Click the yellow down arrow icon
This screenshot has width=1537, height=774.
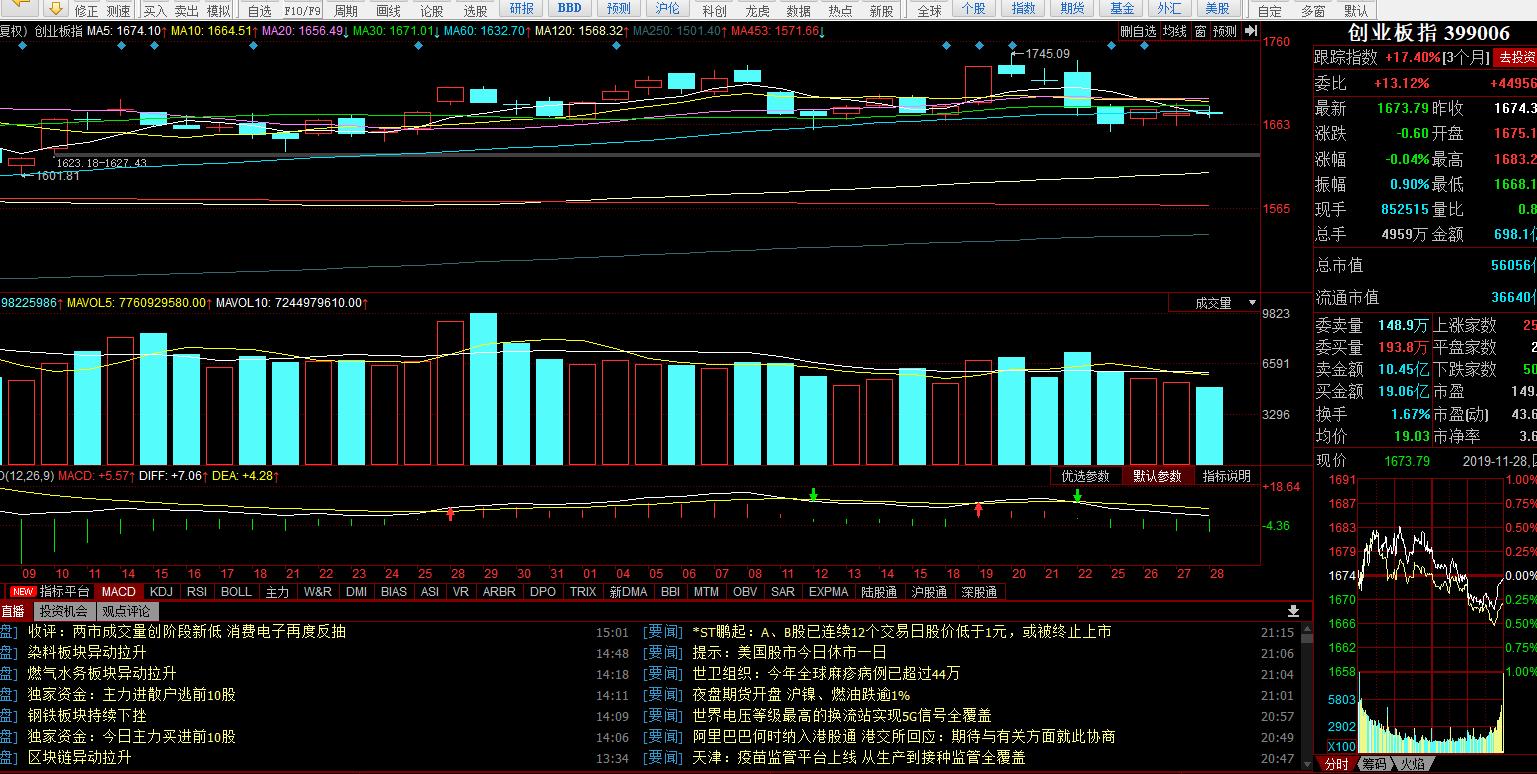click(56, 9)
